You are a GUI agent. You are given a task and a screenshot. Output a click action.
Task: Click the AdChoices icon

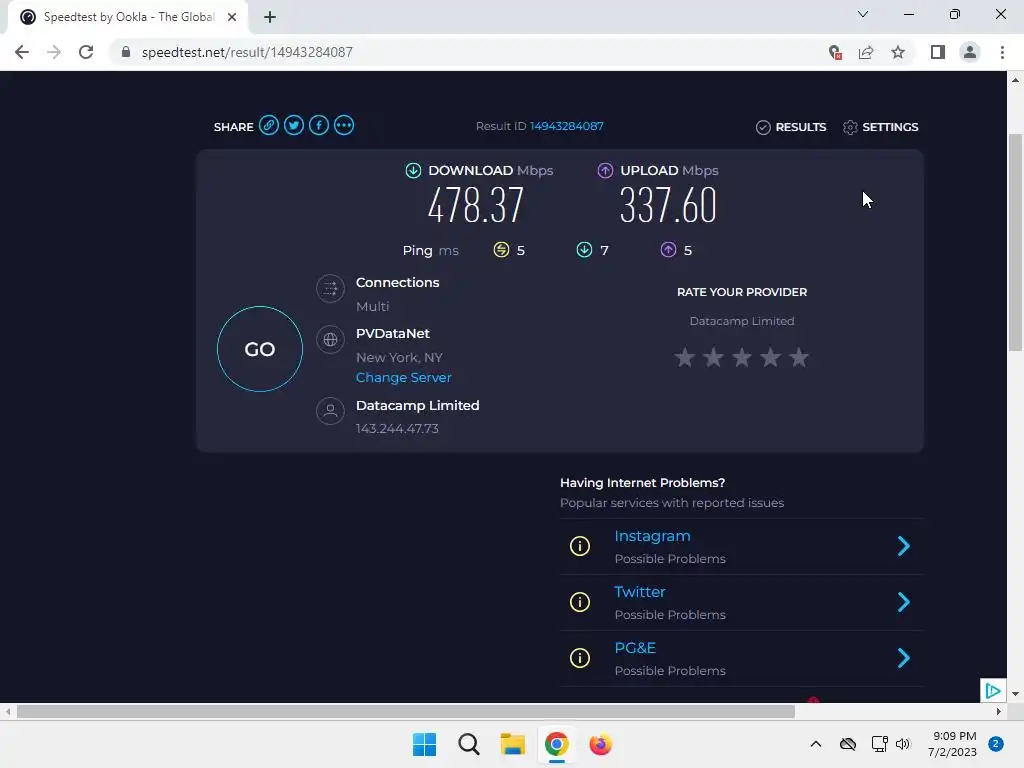tap(993, 690)
